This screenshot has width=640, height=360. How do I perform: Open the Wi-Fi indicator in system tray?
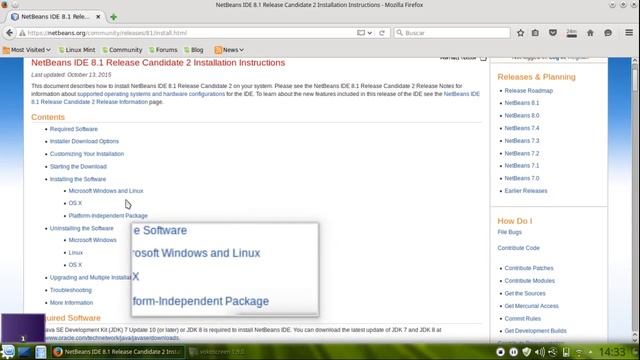(579, 352)
